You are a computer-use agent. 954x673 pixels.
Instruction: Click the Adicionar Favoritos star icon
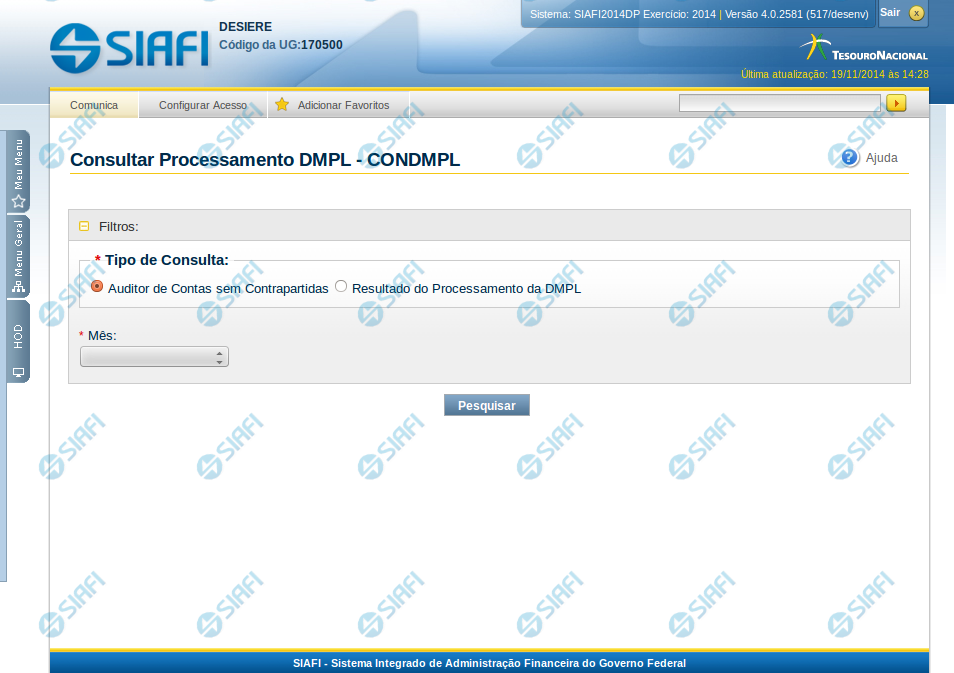point(282,105)
